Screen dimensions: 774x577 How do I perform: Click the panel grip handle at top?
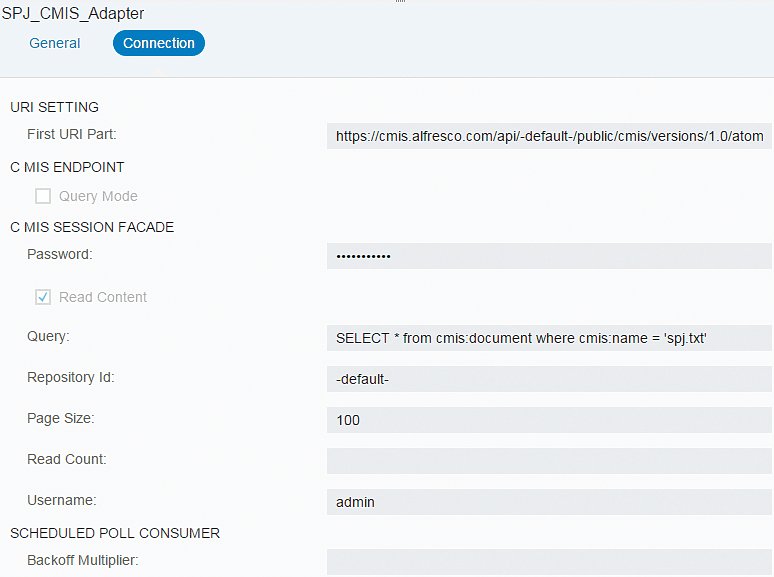click(x=400, y=1)
